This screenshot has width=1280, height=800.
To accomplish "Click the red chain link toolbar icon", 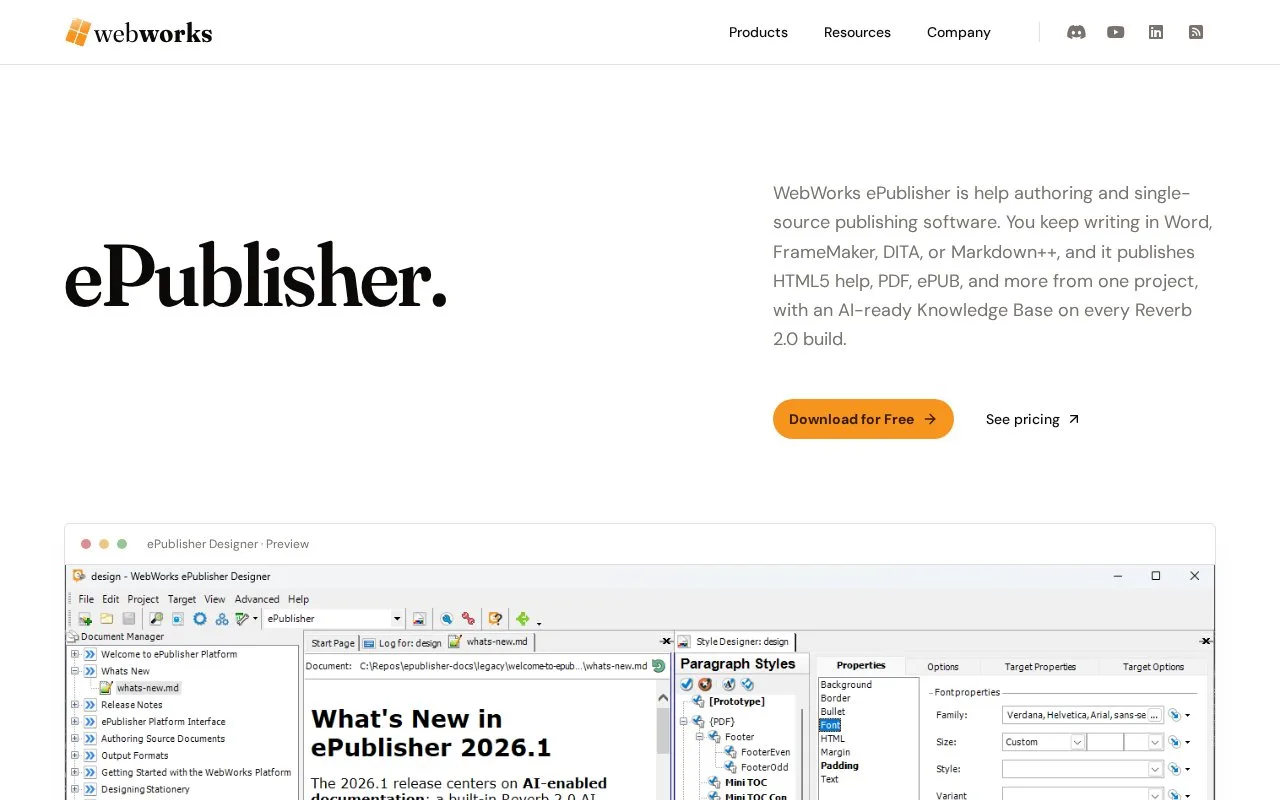I will pyautogui.click(x=468, y=619).
